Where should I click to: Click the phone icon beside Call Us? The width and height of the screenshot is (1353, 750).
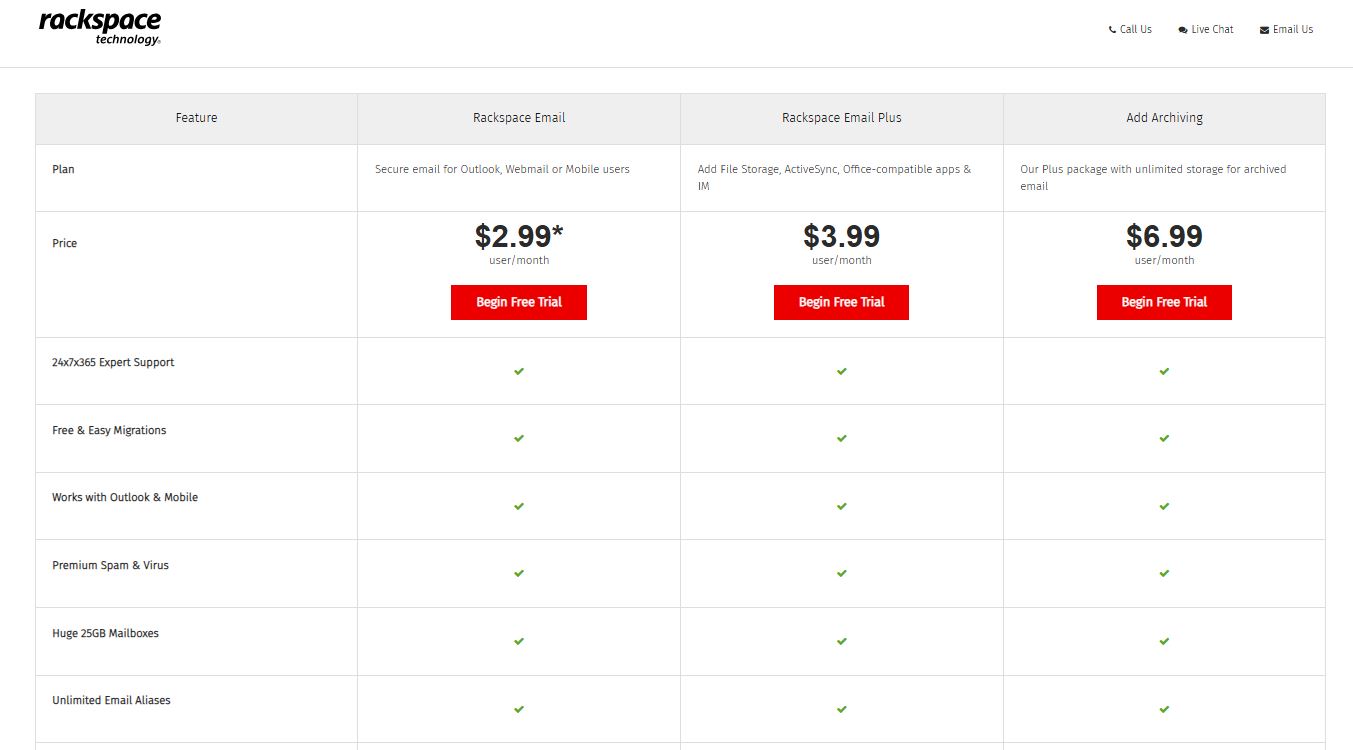click(x=1111, y=29)
